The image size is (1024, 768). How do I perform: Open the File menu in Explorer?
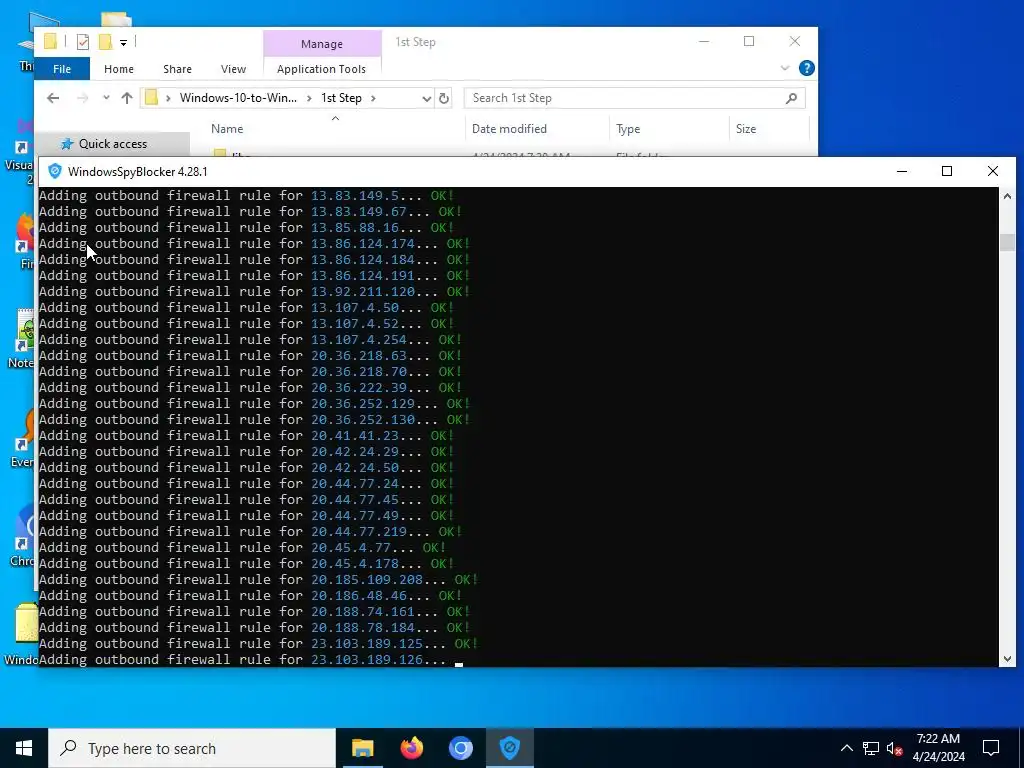point(62,69)
